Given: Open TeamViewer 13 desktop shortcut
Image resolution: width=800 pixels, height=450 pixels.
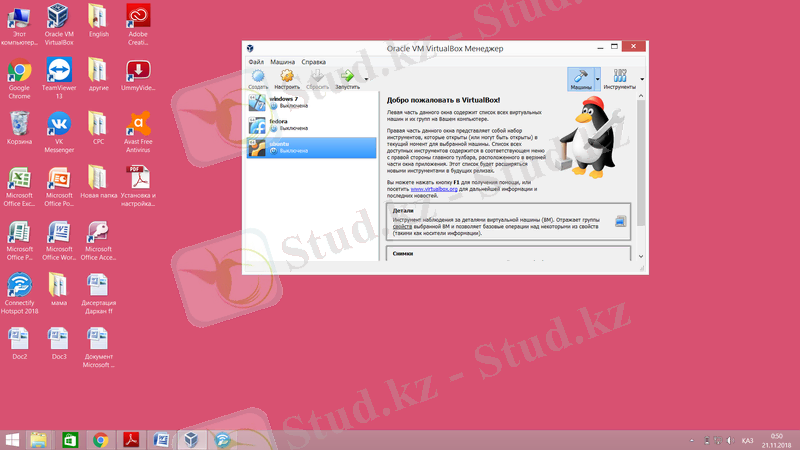Looking at the screenshot, I should pyautogui.click(x=59, y=78).
